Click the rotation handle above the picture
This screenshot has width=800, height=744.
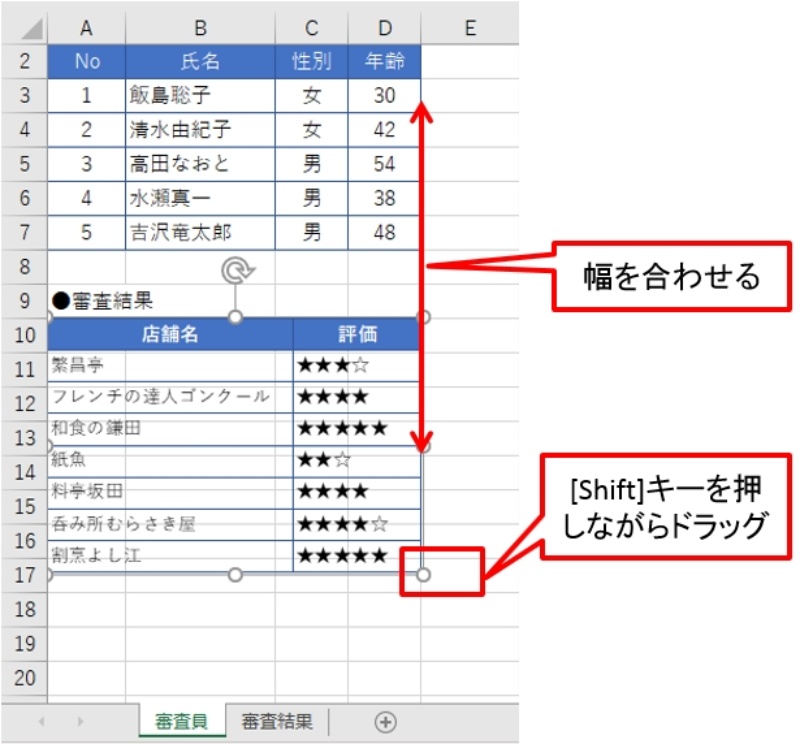(236, 269)
